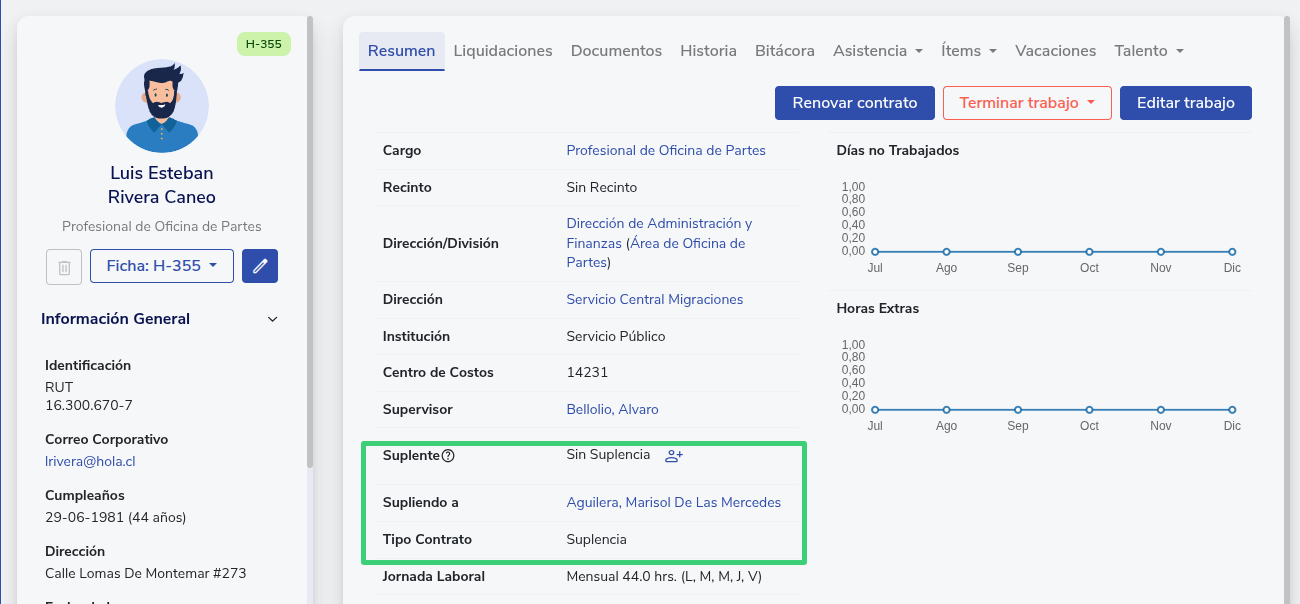This screenshot has height=604, width=1300.
Task: Open the Terminar trabajo dropdown
Action: (x=1027, y=103)
